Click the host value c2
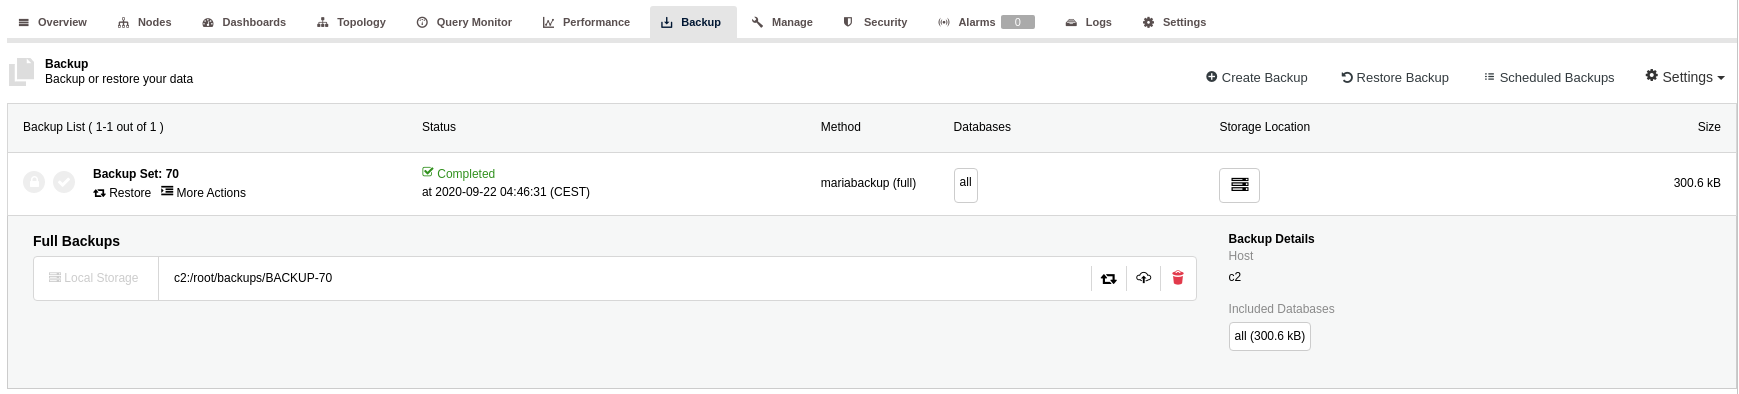This screenshot has width=1739, height=394. click(1235, 277)
